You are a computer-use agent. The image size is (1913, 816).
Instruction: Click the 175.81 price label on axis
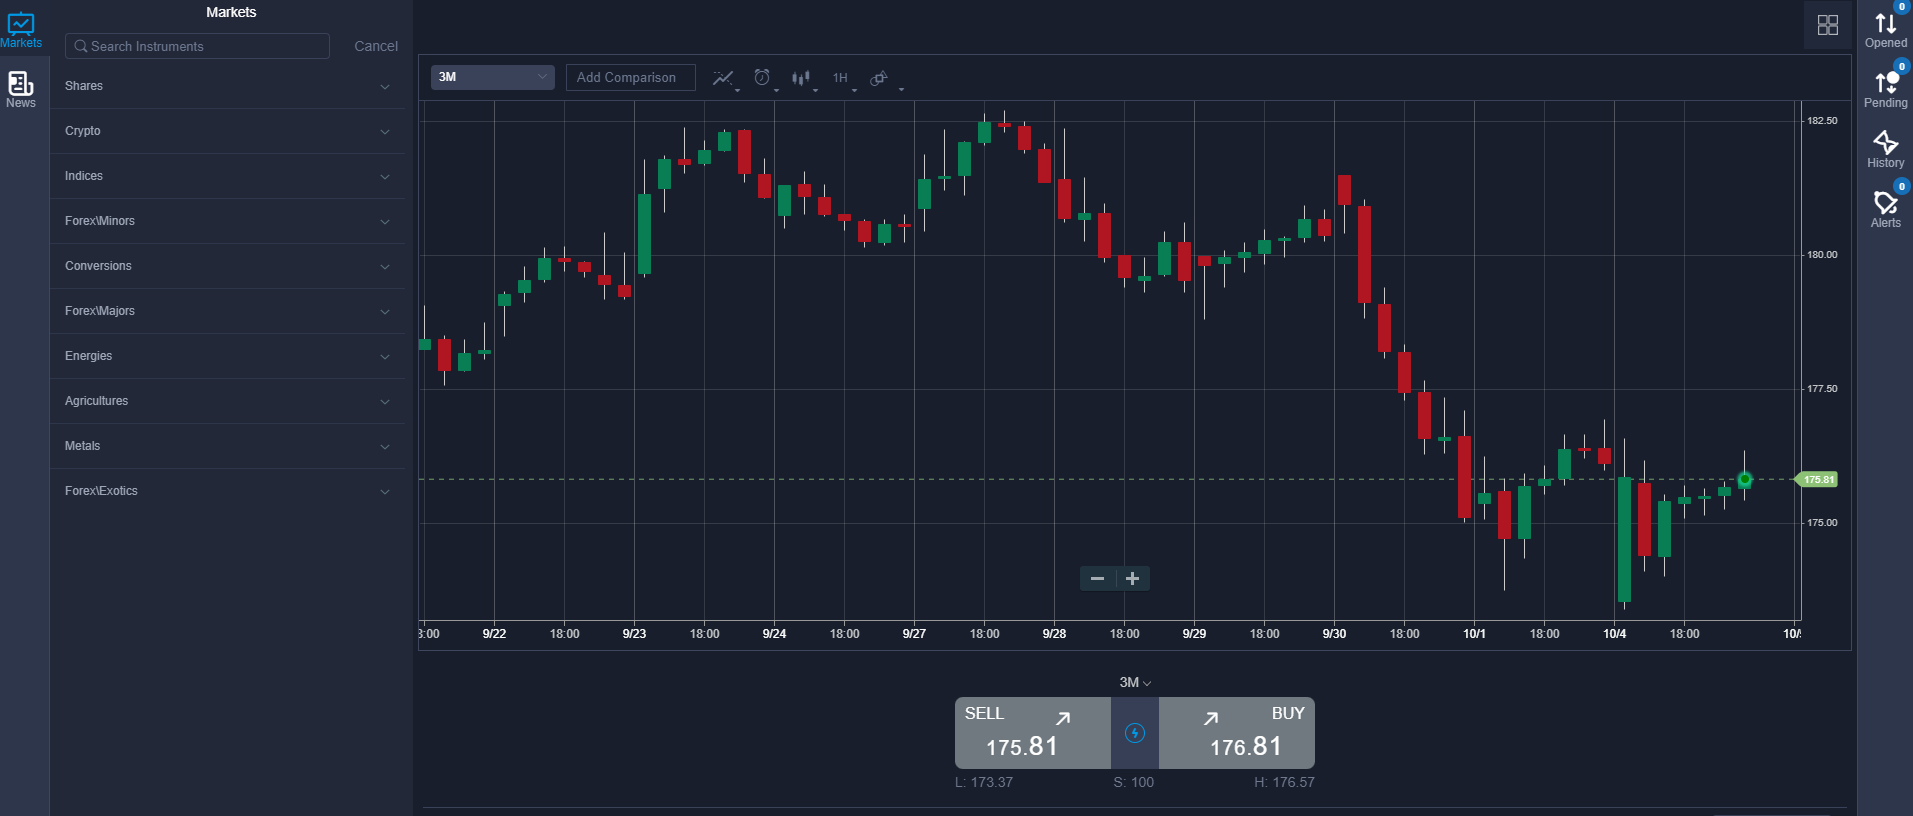click(x=1817, y=480)
